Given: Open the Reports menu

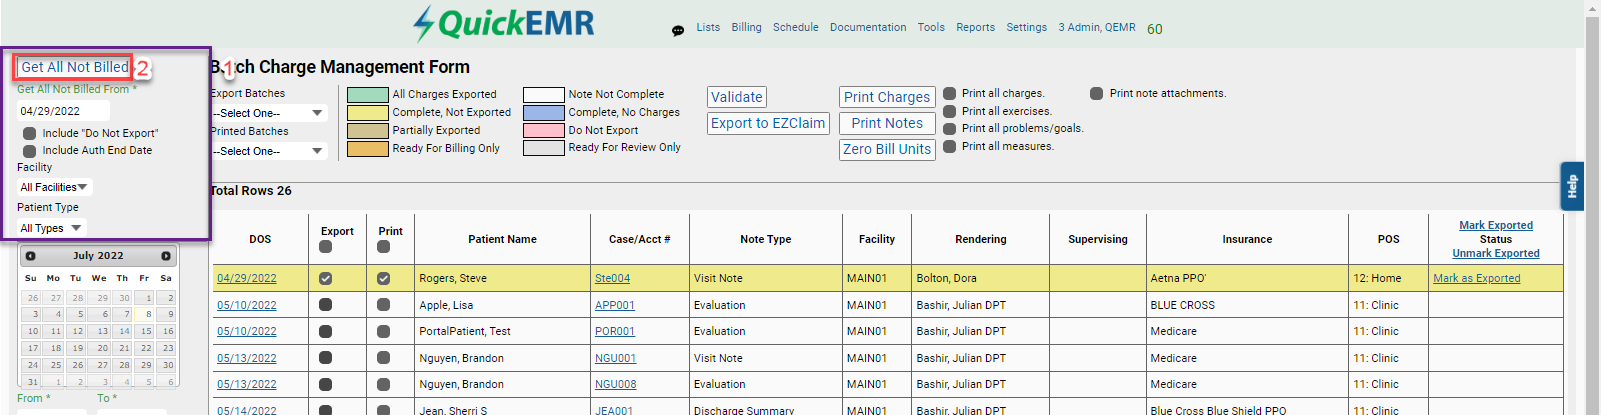Looking at the screenshot, I should pos(975,27).
